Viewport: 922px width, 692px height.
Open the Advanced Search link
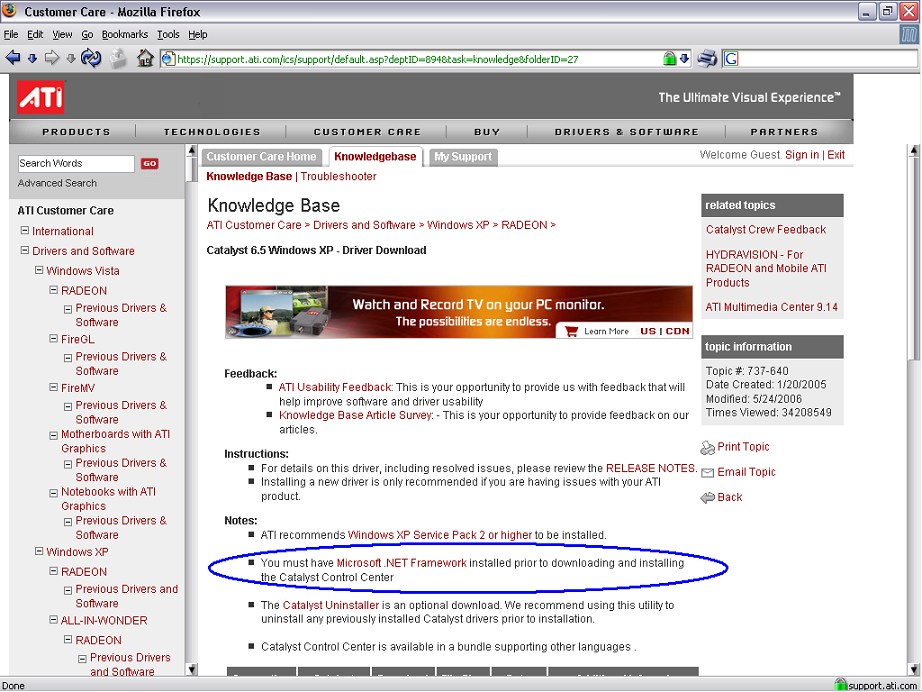point(57,183)
